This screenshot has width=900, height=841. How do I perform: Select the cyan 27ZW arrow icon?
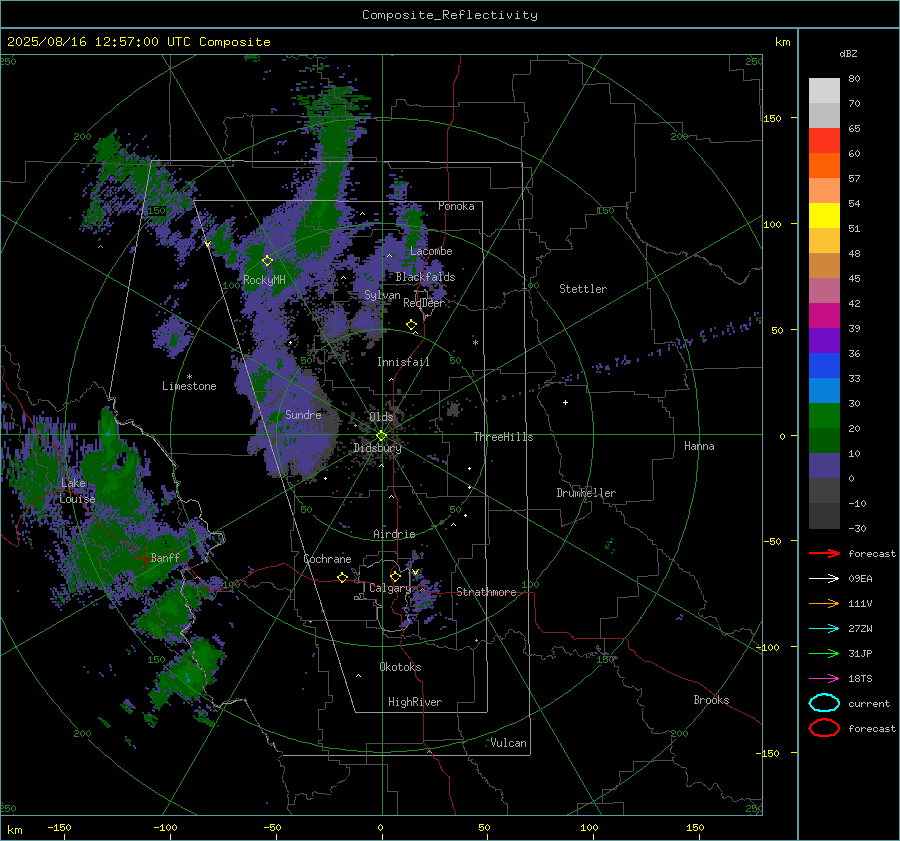(x=824, y=629)
